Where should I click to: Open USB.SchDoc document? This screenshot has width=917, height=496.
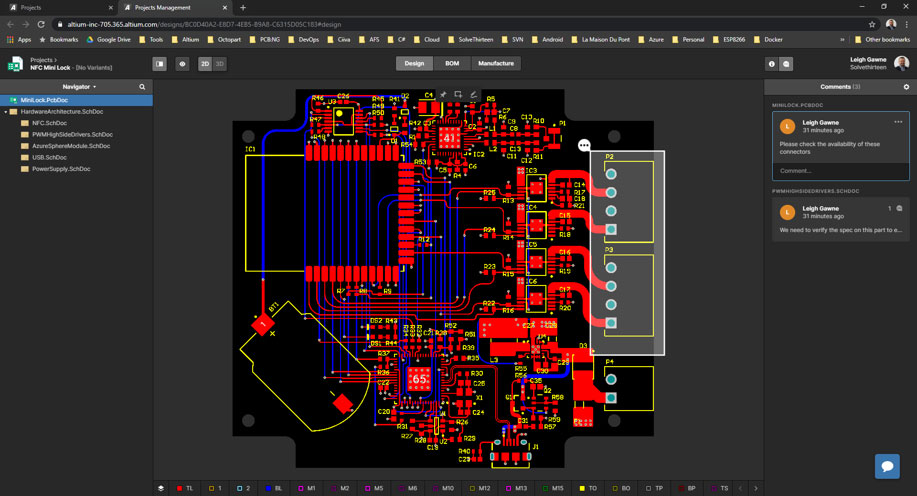click(x=49, y=157)
